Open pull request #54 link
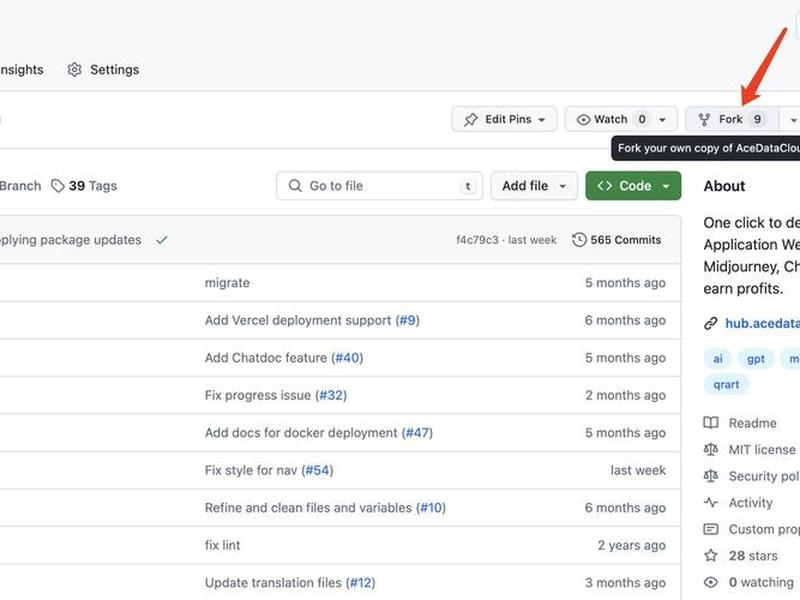Screen dimensions: 800x600 pos(317,470)
